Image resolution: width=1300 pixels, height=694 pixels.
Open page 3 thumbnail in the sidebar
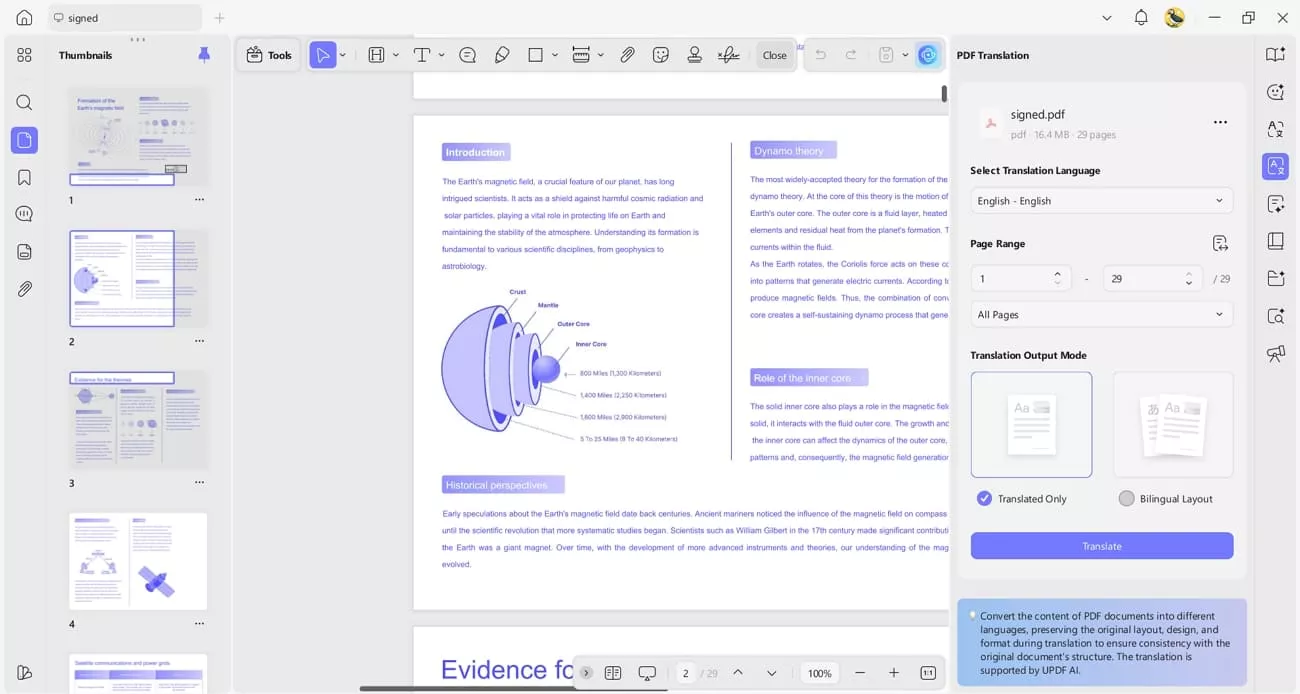coord(138,419)
